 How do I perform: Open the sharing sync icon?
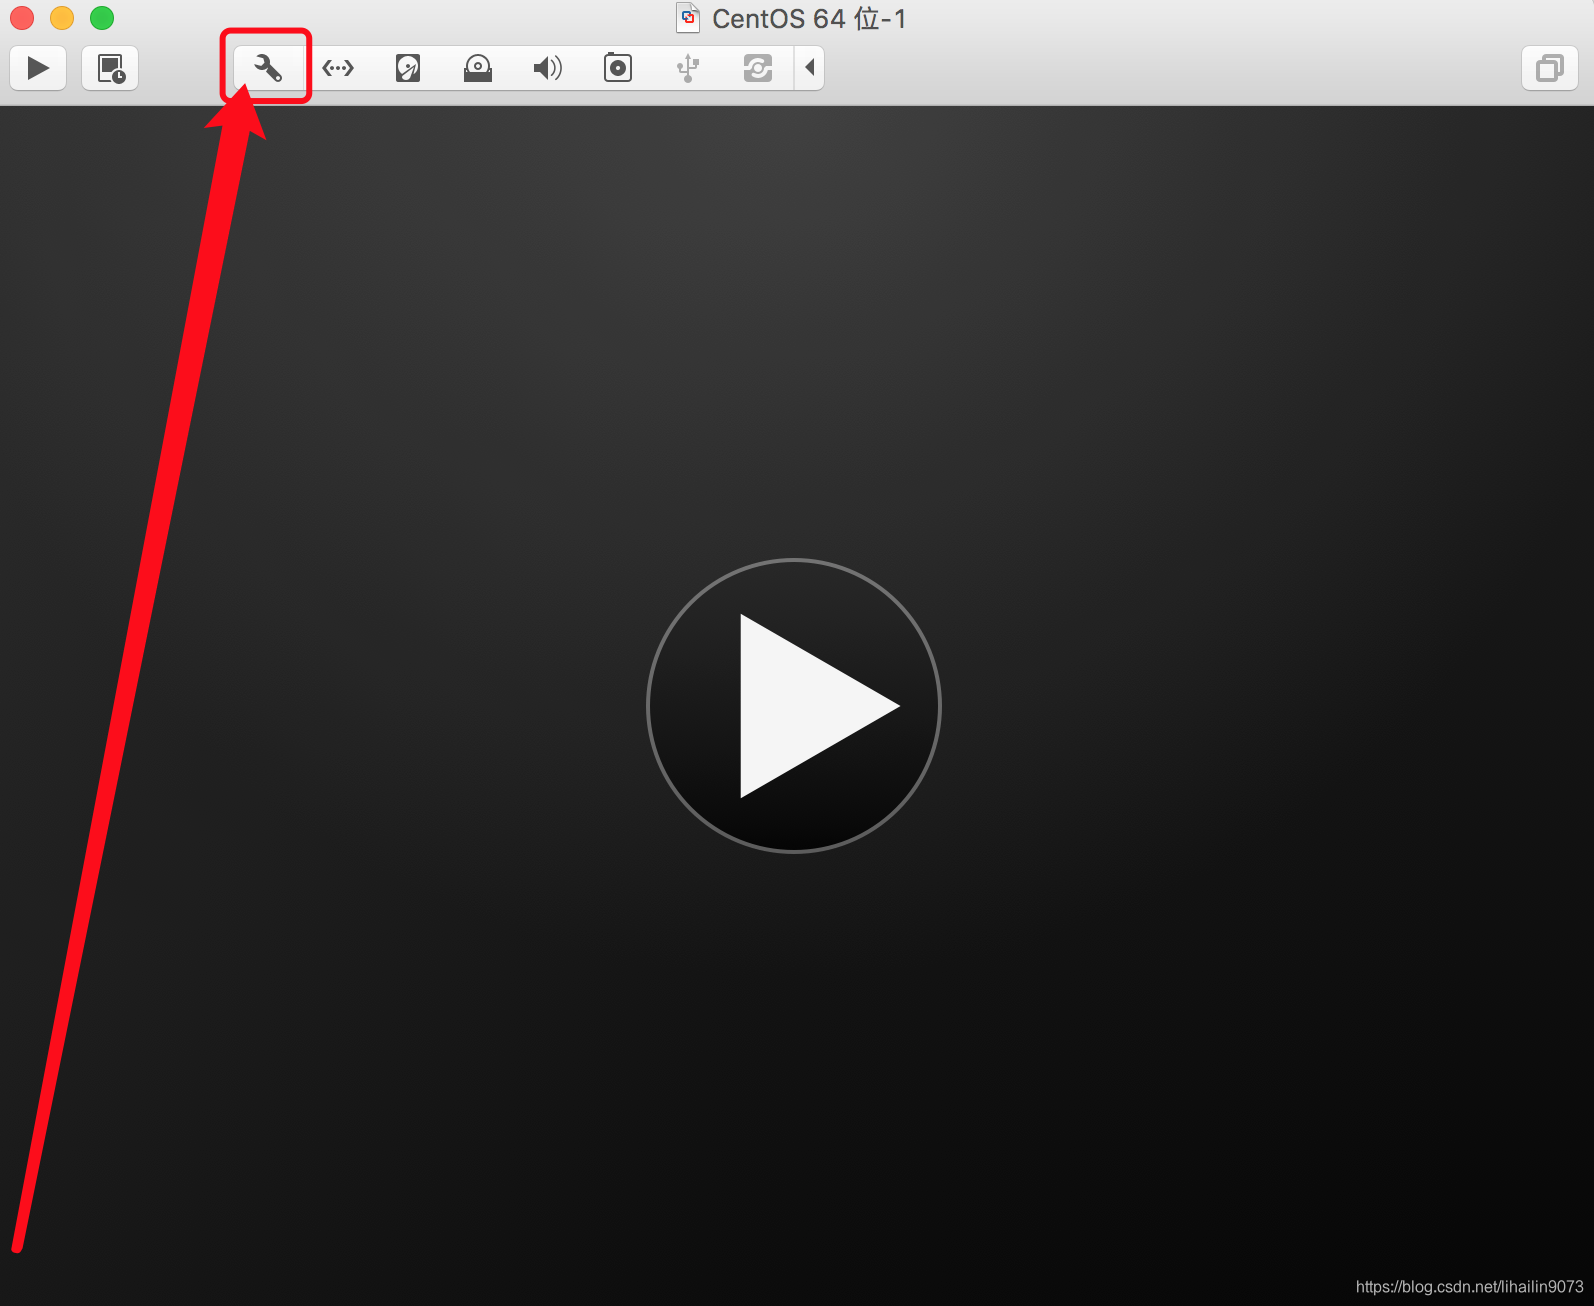click(x=758, y=68)
